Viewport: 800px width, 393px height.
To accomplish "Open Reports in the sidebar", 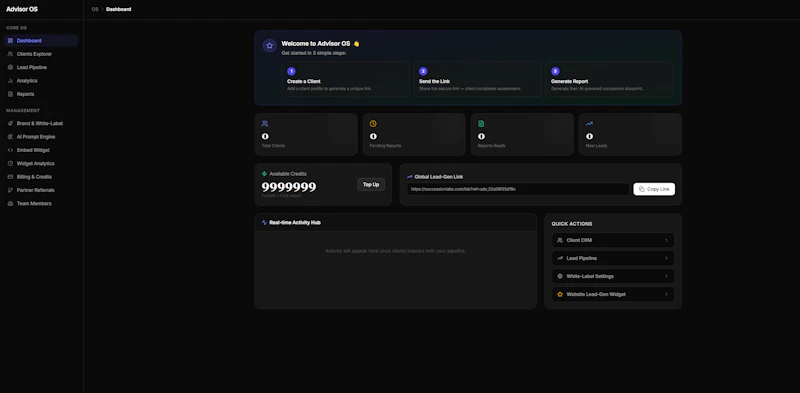I will coord(41,94).
